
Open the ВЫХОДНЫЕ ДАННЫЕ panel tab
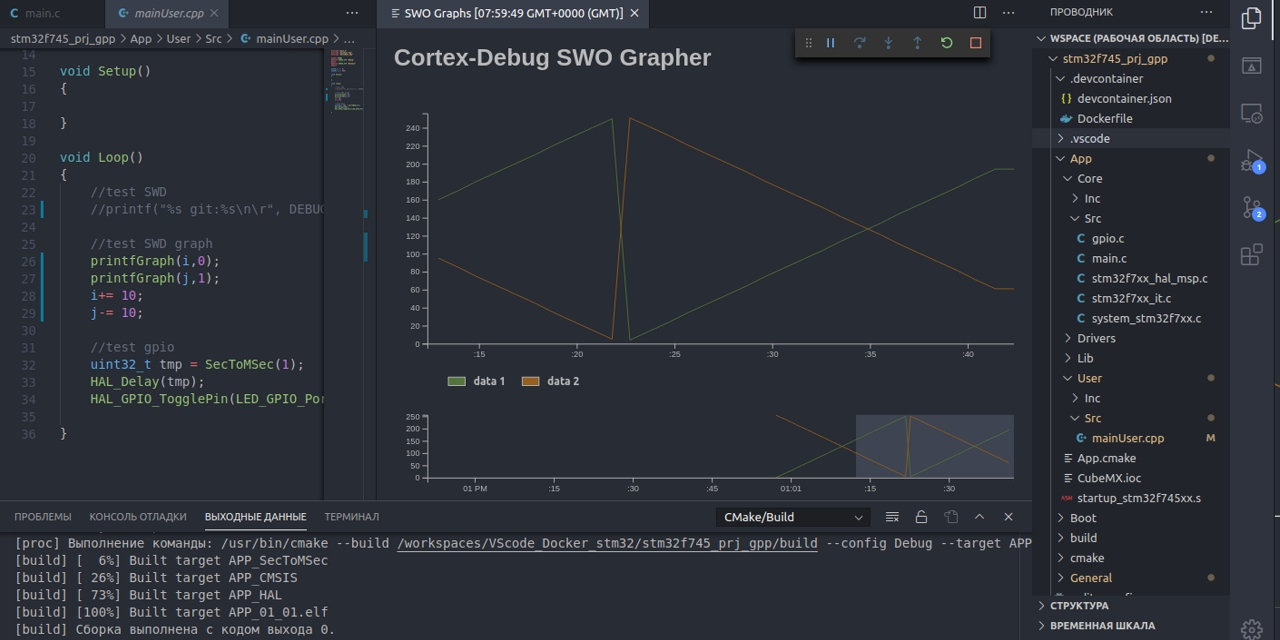[255, 517]
